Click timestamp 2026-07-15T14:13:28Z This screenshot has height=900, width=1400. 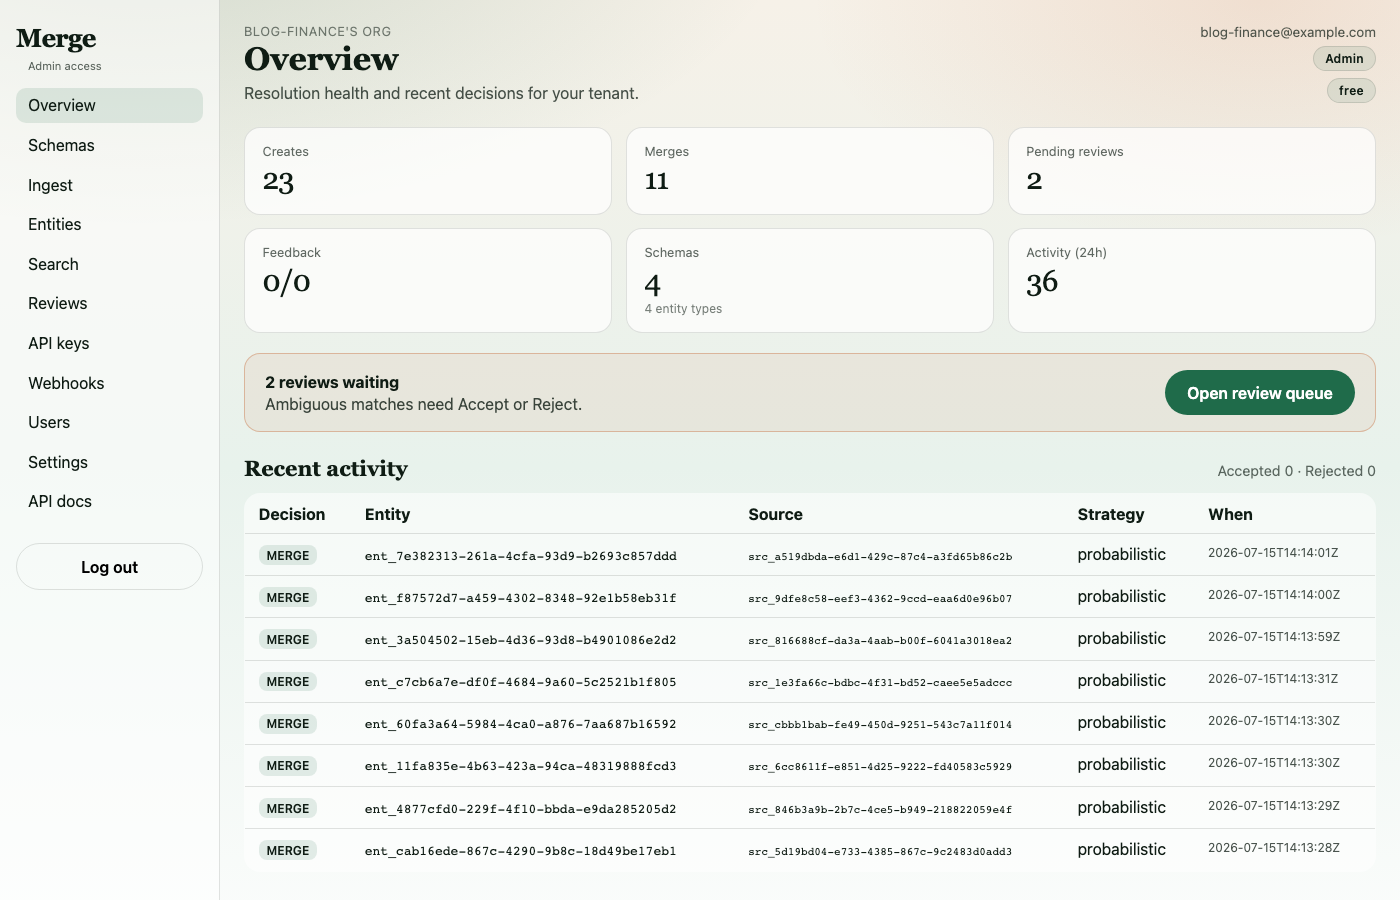click(1273, 848)
